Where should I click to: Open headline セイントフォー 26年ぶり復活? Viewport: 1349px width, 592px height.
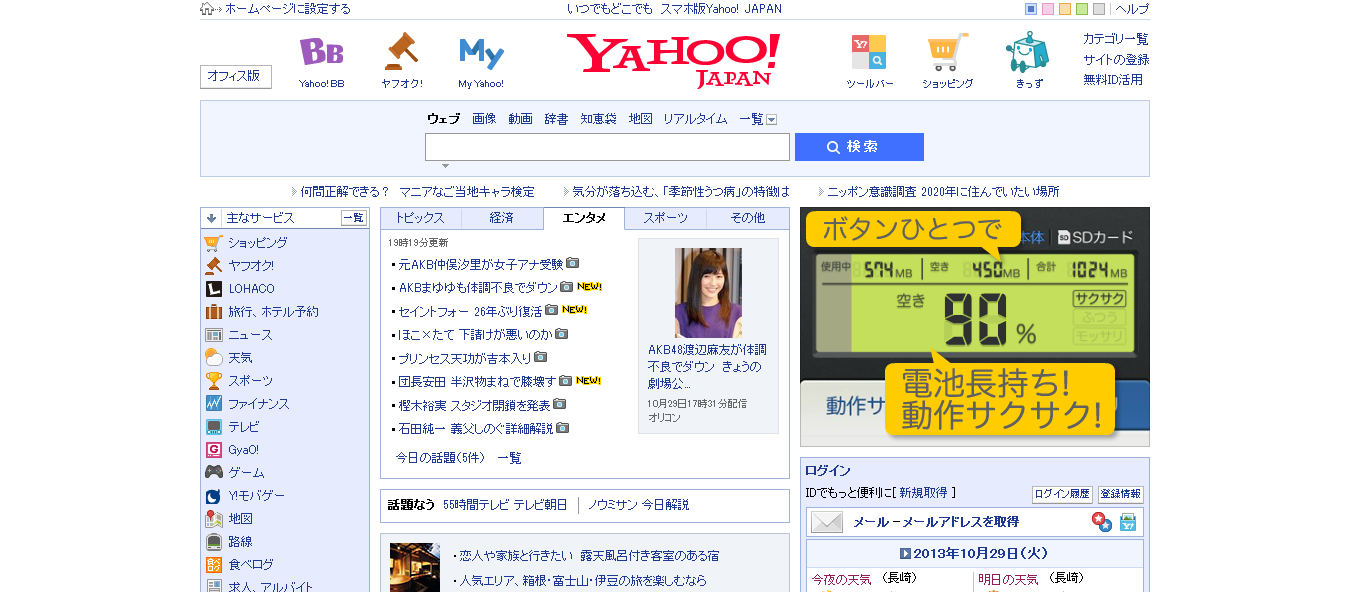coord(471,311)
